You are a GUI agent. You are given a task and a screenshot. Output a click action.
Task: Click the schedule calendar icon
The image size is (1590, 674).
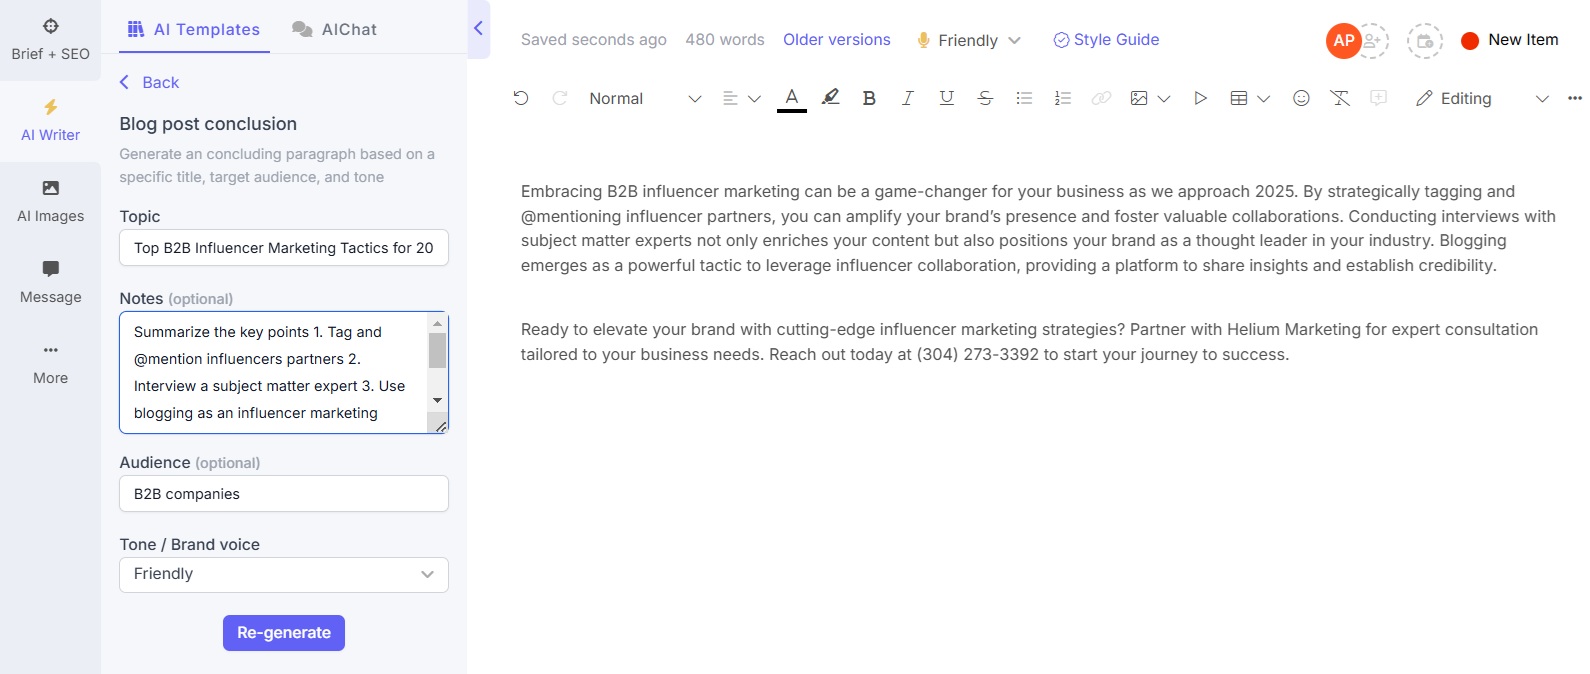[x=1425, y=41]
